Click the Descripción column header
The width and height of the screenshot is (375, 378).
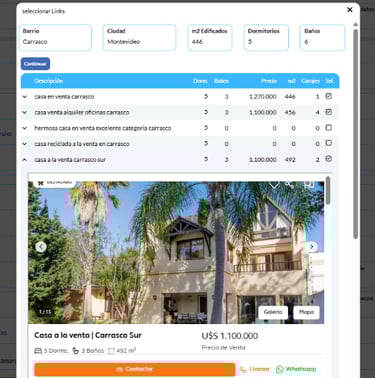[49, 81]
